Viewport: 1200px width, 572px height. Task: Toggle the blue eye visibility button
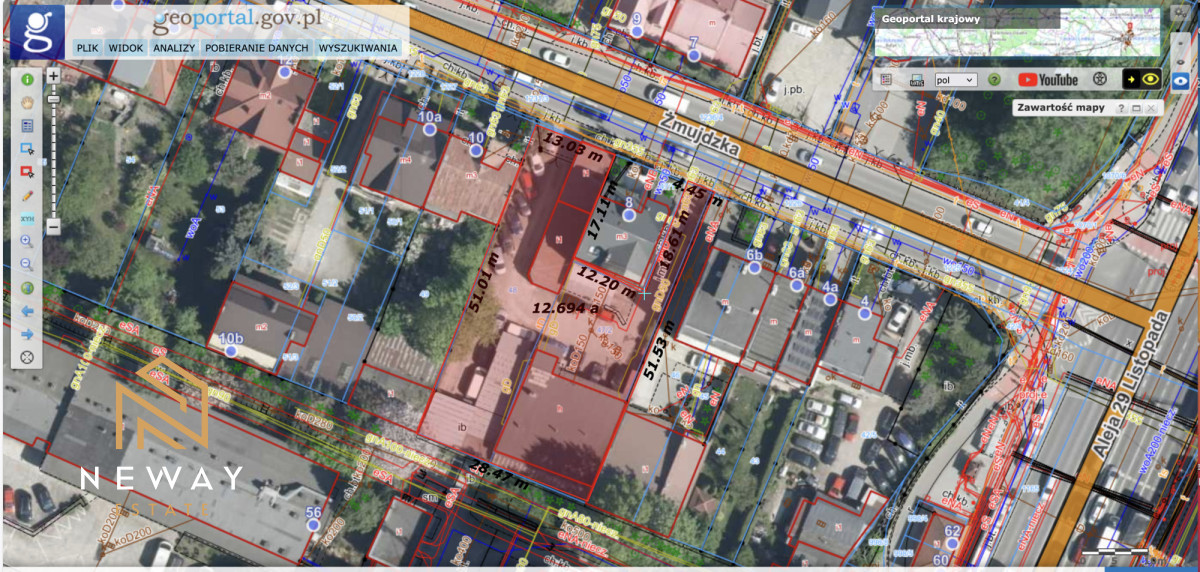[1180, 80]
